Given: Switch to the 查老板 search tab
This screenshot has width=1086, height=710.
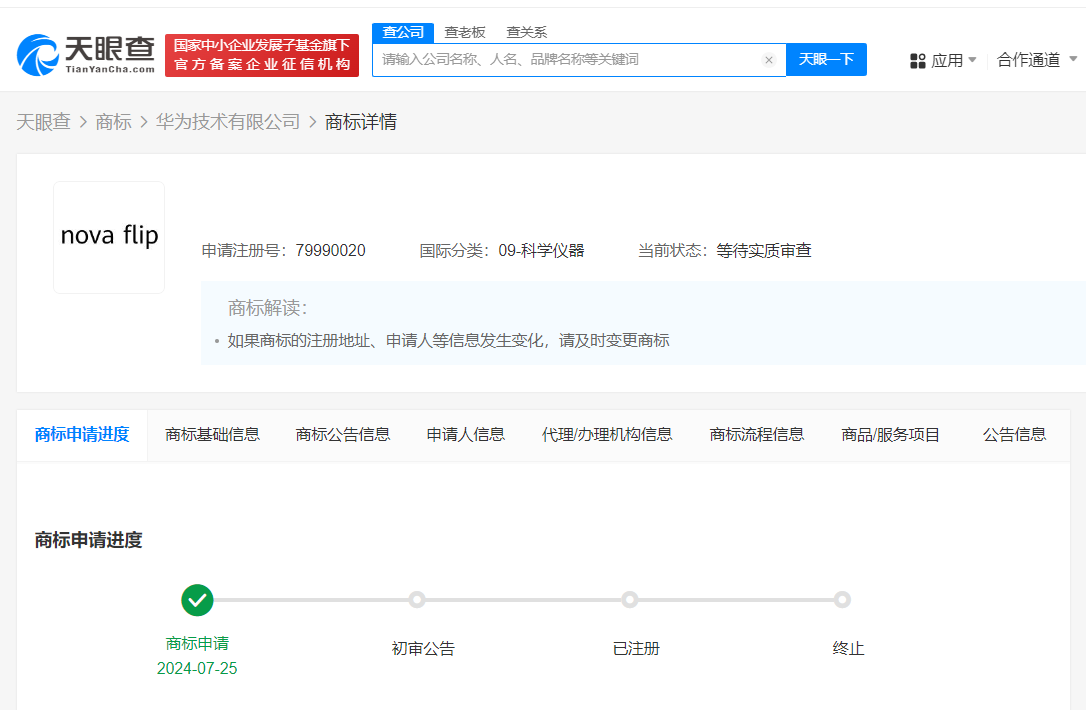Looking at the screenshot, I should tap(465, 31).
